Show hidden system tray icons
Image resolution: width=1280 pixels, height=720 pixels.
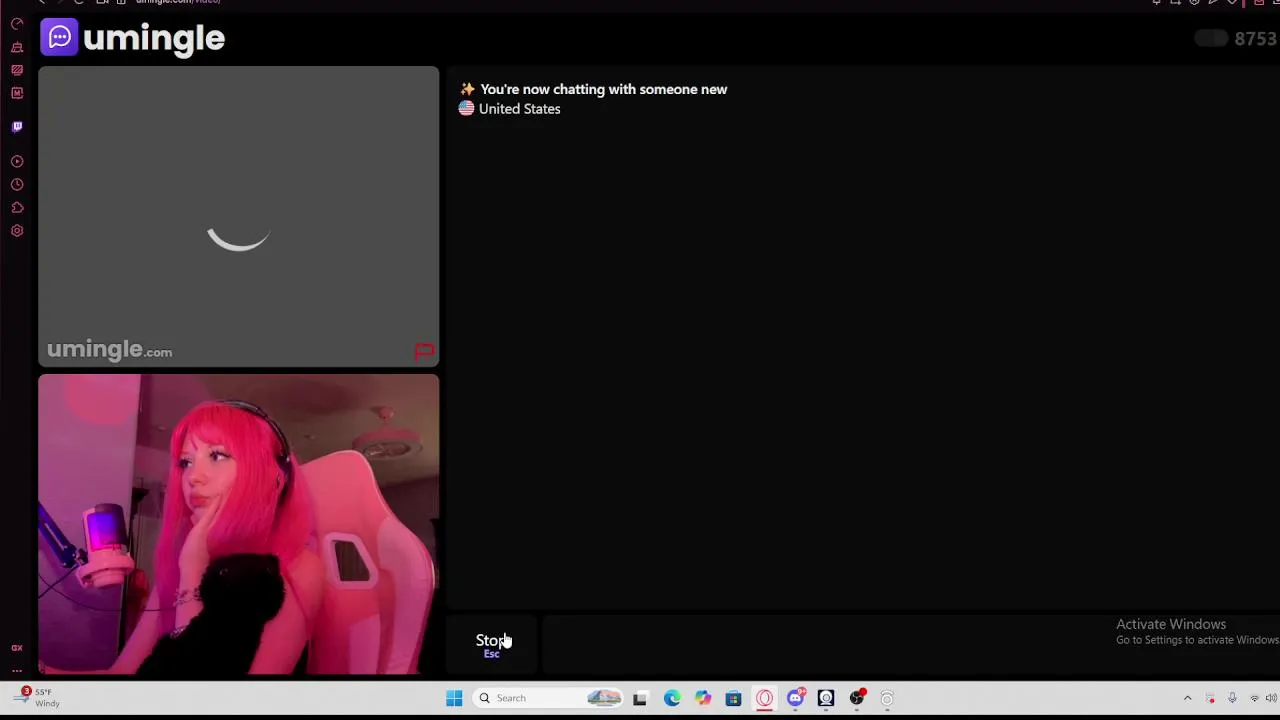[1187, 698]
